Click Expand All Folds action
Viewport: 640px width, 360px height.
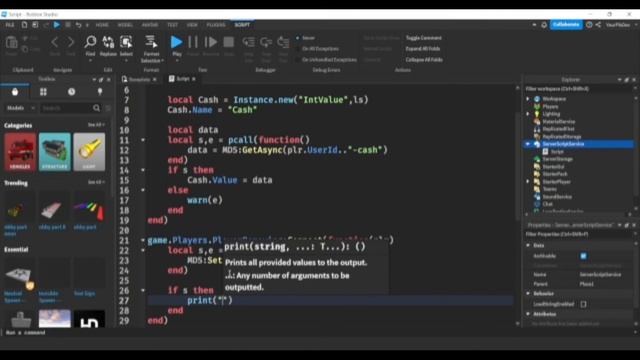pyautogui.click(x=423, y=49)
